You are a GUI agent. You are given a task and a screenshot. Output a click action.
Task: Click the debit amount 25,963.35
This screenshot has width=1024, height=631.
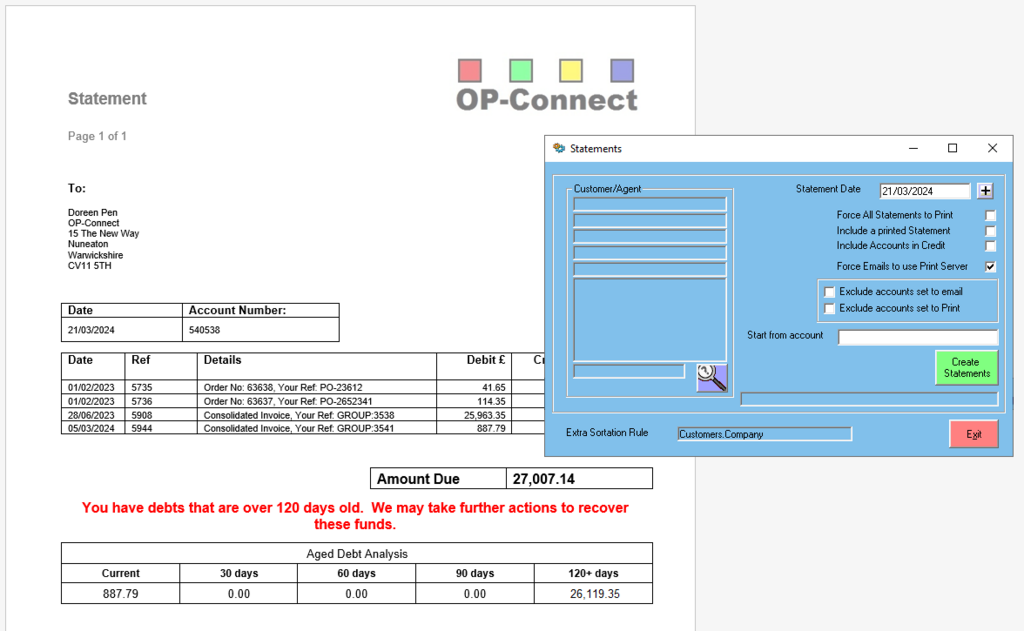click(x=485, y=415)
